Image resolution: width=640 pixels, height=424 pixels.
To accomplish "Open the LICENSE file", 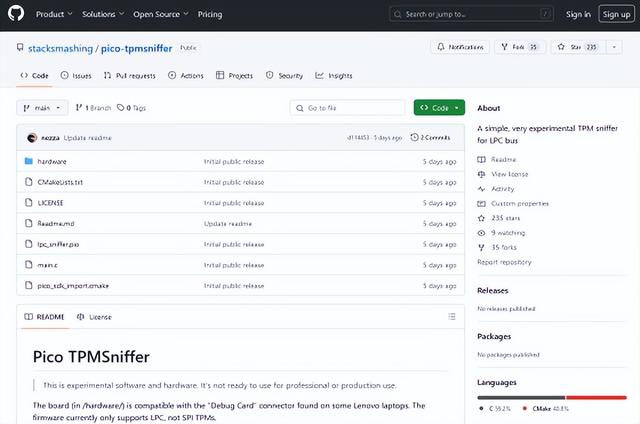I will [x=51, y=203].
